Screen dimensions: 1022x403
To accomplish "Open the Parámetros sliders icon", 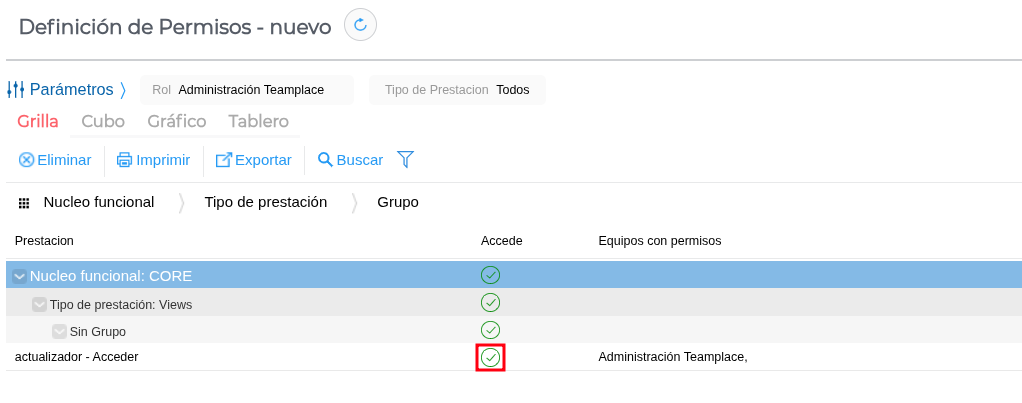I will pyautogui.click(x=15, y=90).
